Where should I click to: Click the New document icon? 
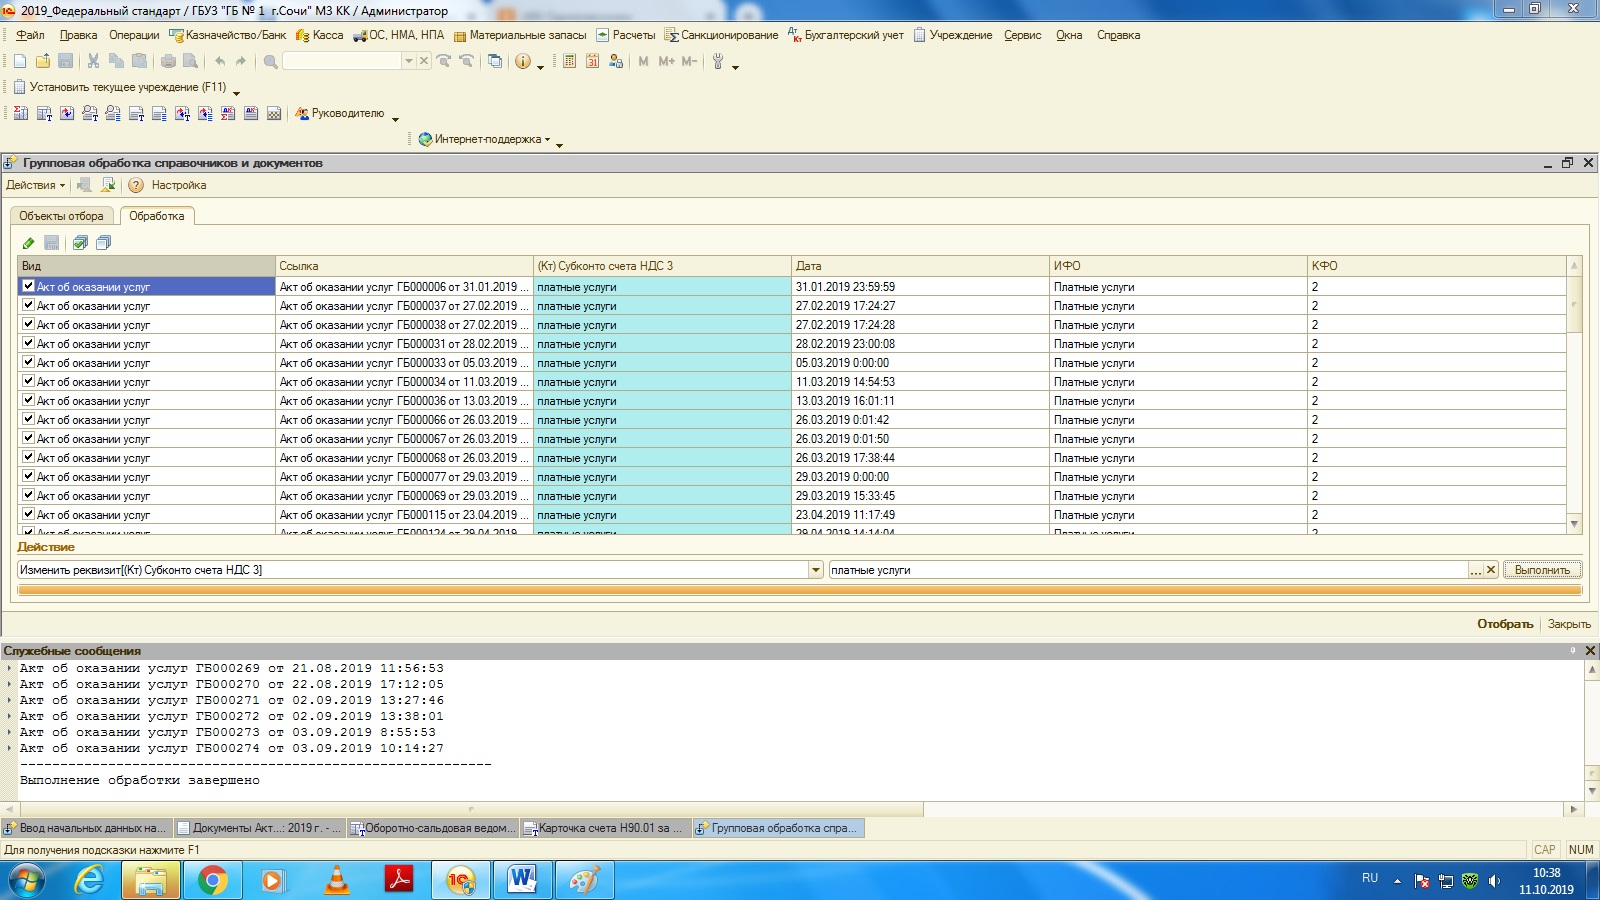click(20, 61)
